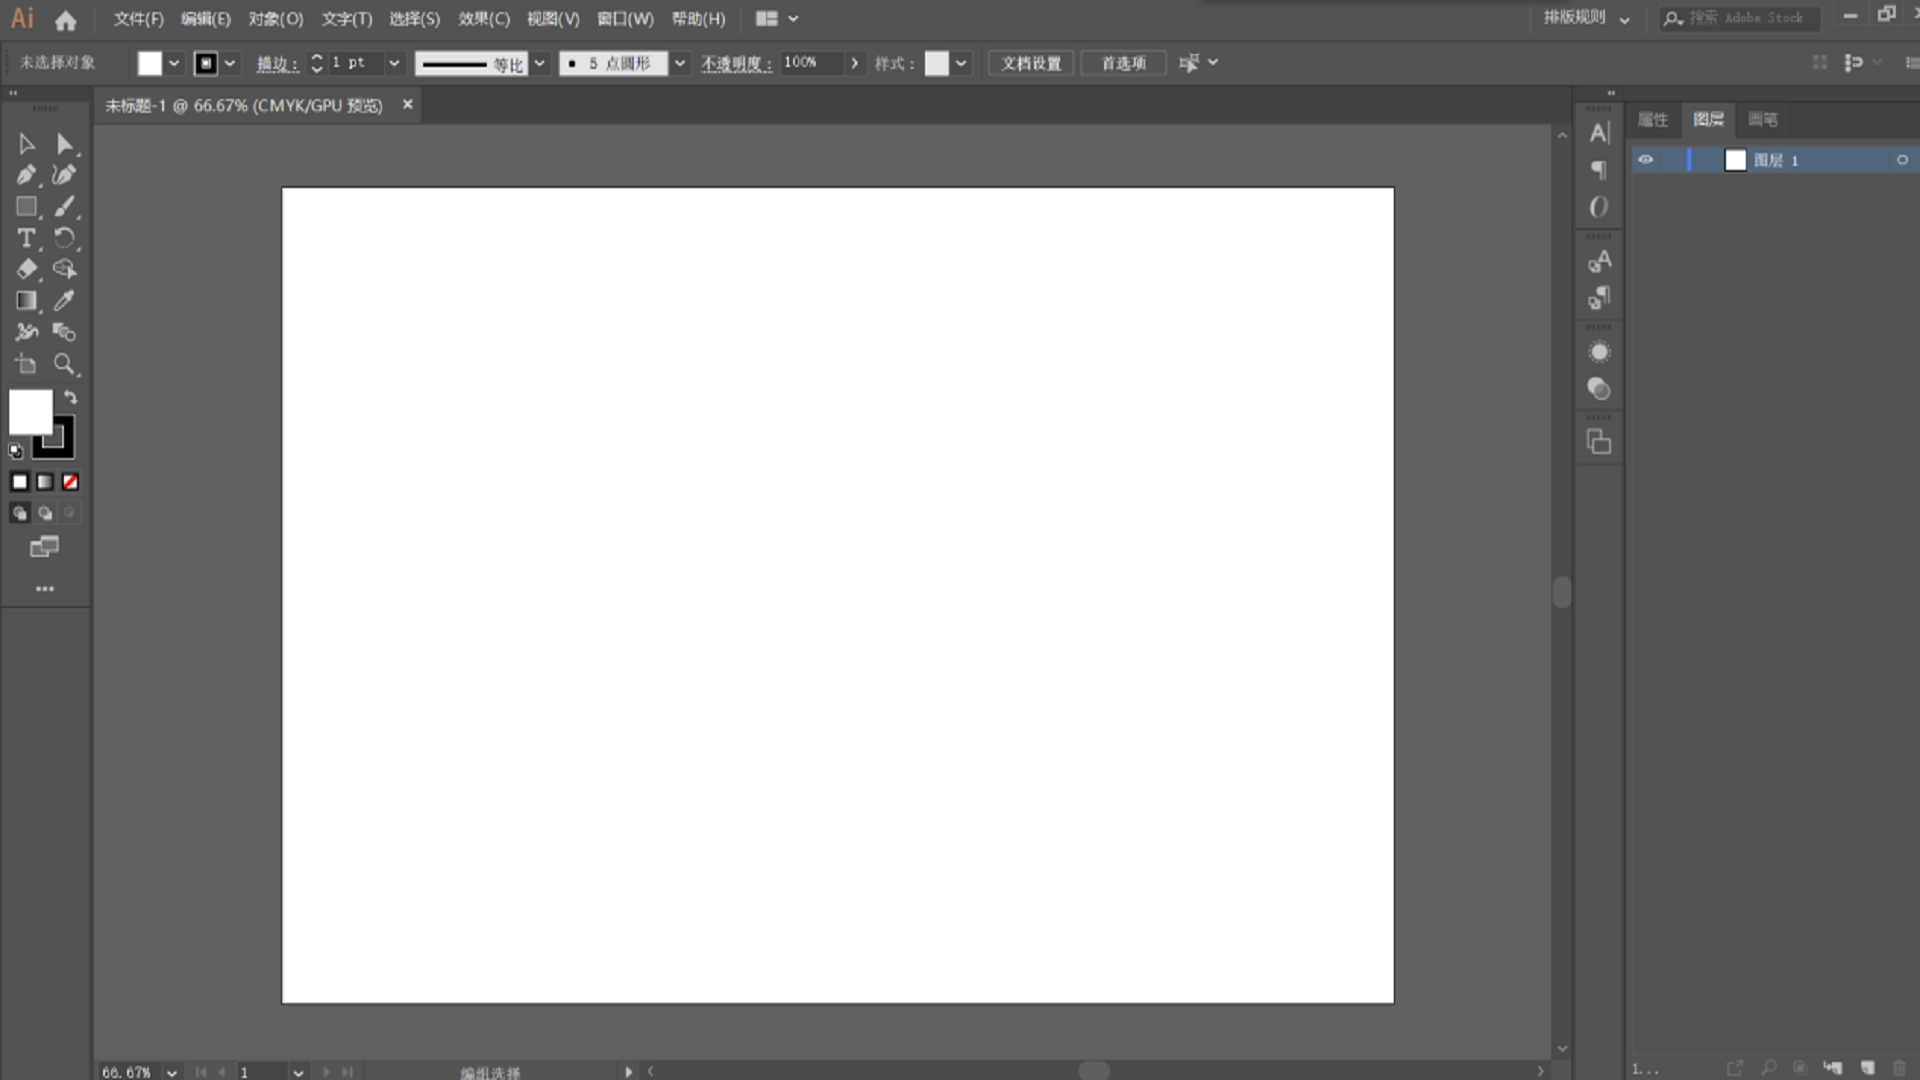Image resolution: width=1920 pixels, height=1080 pixels.
Task: Click the large white fill swatch
Action: point(29,411)
